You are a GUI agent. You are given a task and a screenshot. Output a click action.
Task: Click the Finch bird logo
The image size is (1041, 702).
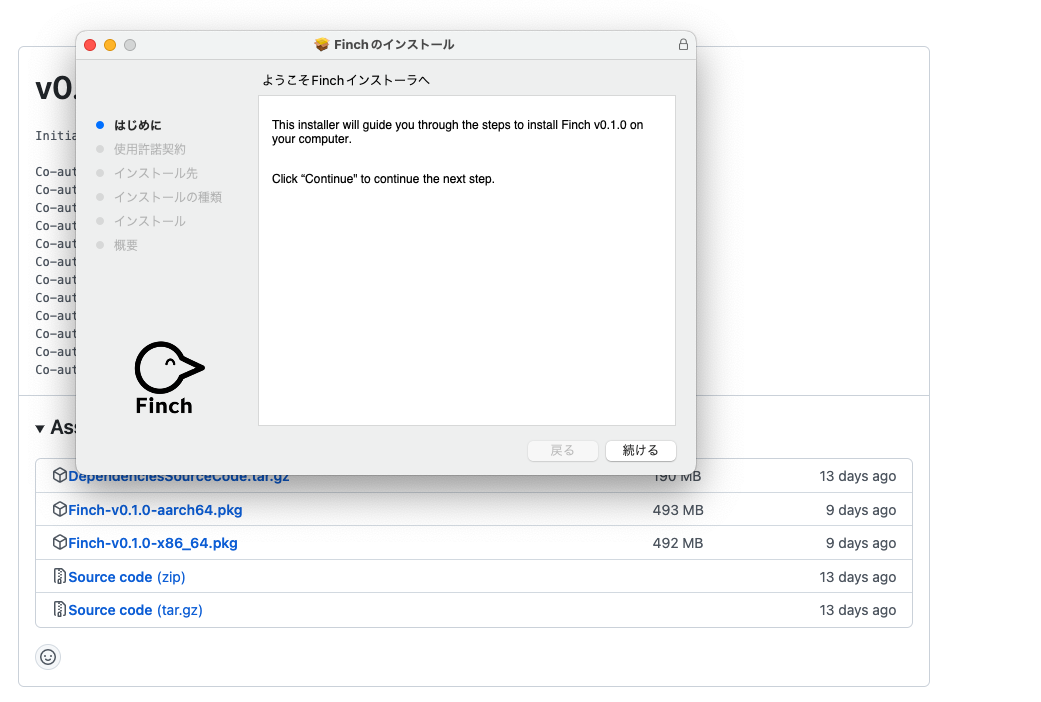169,378
